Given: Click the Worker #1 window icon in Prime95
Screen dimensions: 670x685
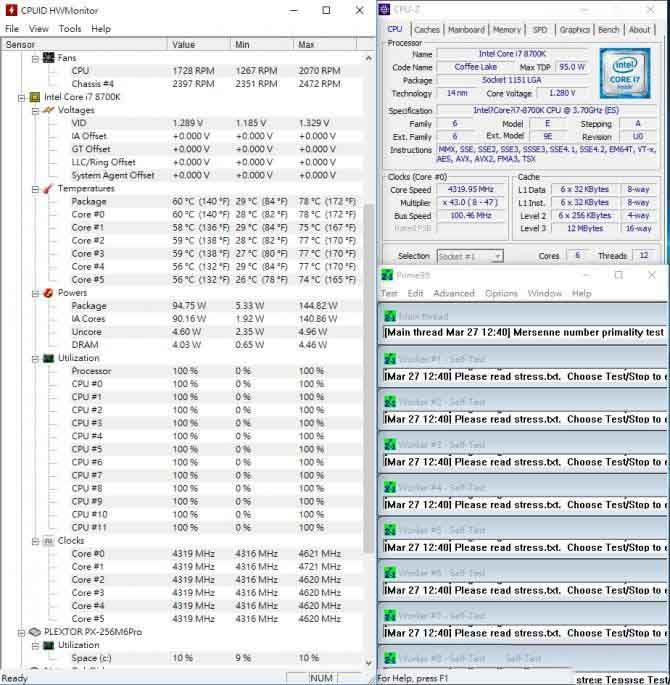Looking at the screenshot, I should click(x=390, y=359).
